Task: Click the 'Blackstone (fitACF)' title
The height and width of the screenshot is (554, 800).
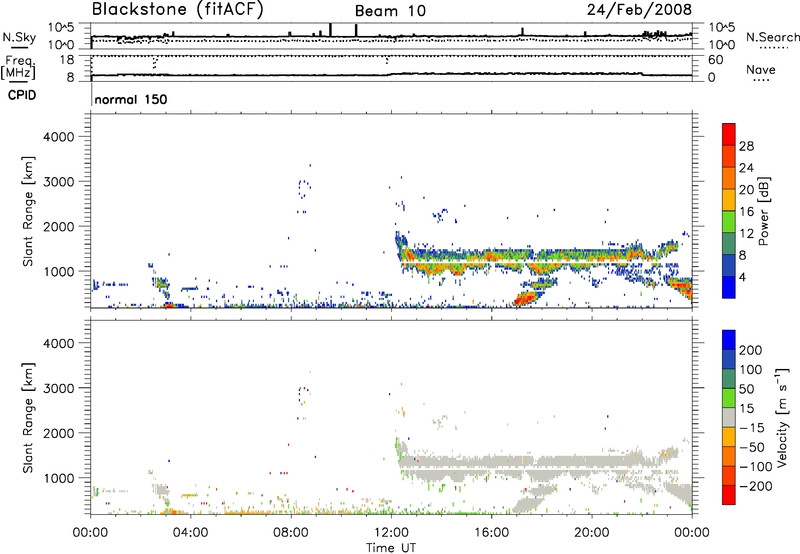Action: point(178,9)
